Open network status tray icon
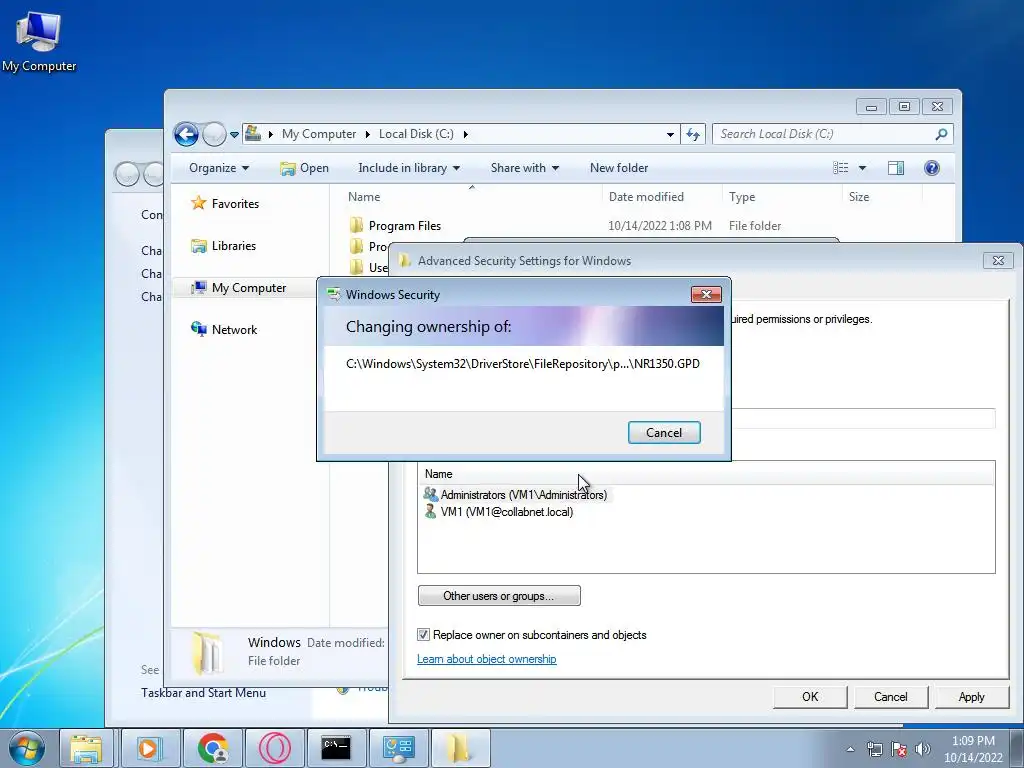Screen dimensions: 1024x768 (874, 749)
